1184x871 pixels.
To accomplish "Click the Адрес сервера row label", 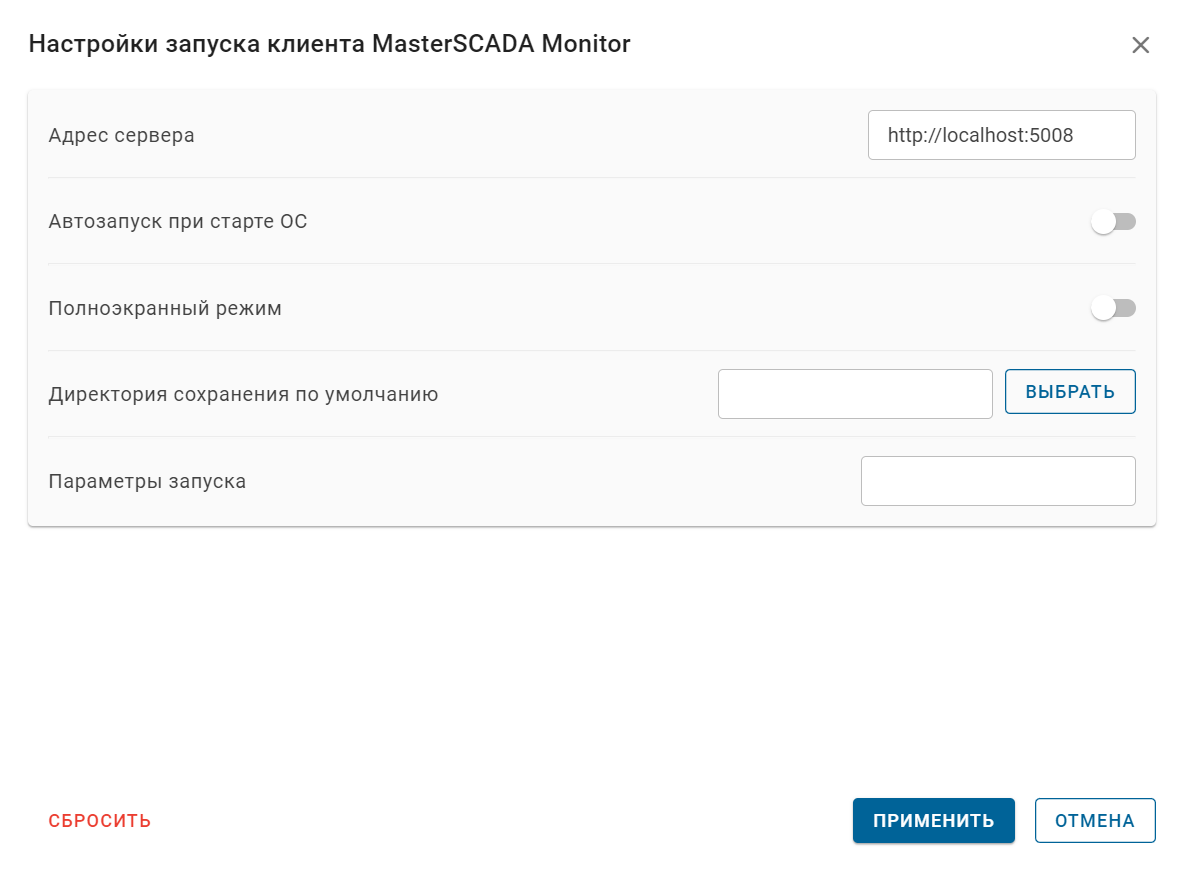I will point(120,134).
